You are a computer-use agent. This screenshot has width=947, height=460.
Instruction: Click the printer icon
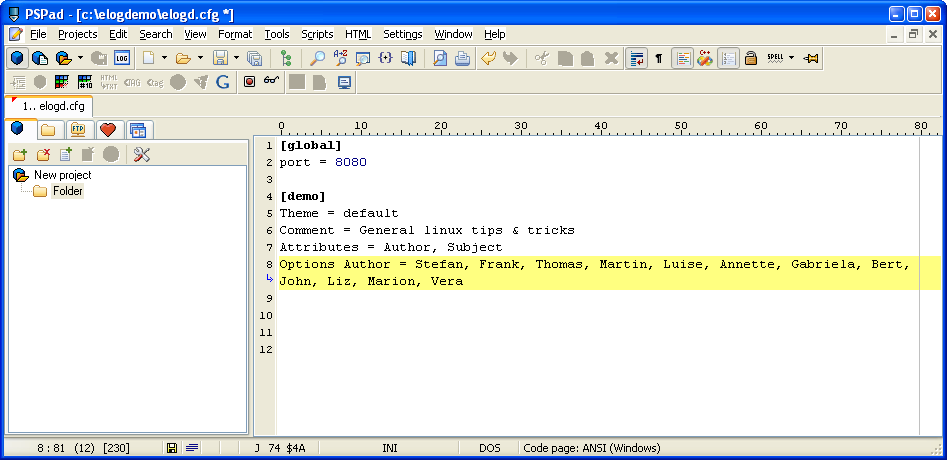(x=462, y=59)
